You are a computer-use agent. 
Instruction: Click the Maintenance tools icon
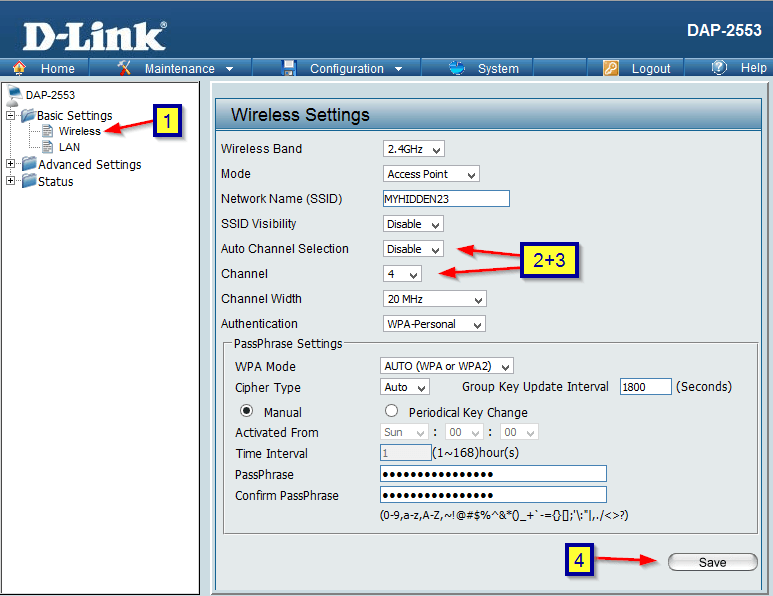click(124, 68)
